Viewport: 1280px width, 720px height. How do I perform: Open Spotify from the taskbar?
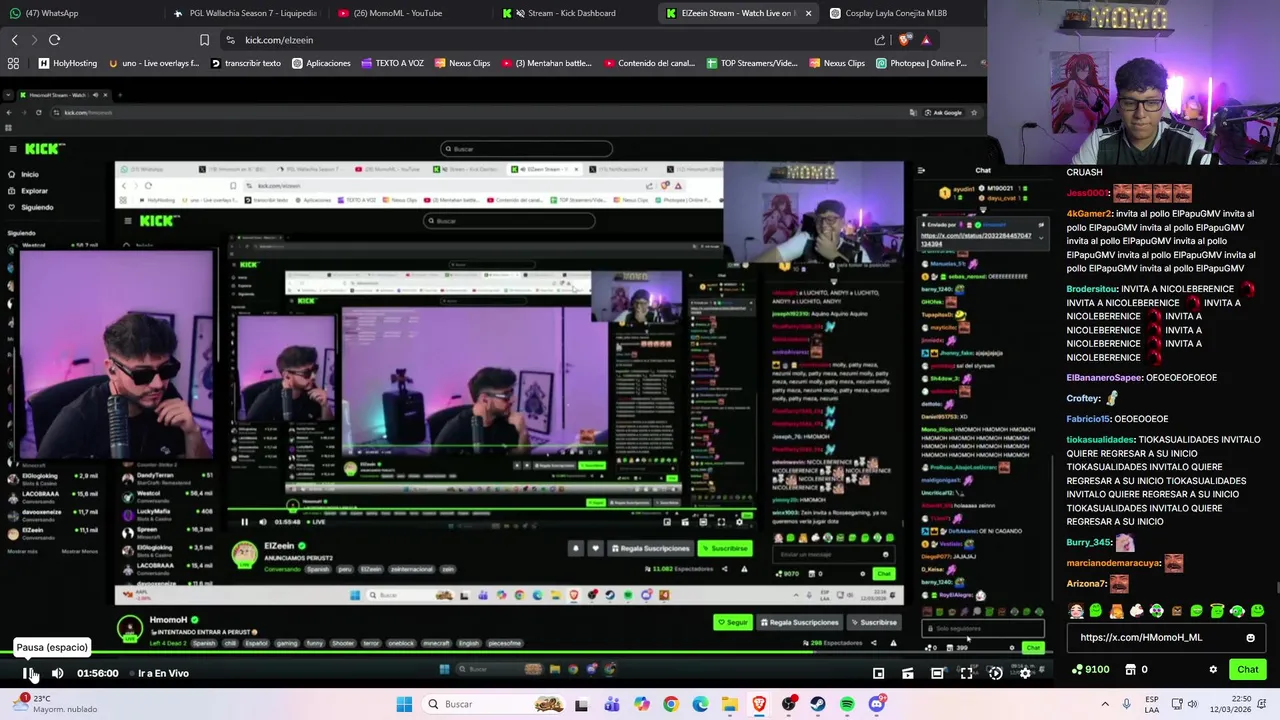tap(847, 704)
